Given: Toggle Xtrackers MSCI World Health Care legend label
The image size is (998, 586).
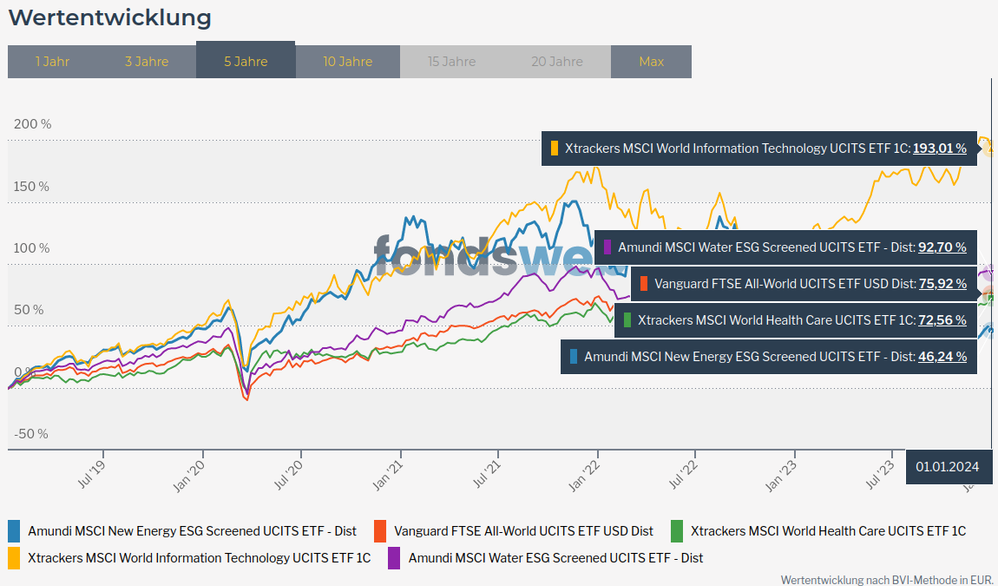Looking at the screenshot, I should coord(828,531).
